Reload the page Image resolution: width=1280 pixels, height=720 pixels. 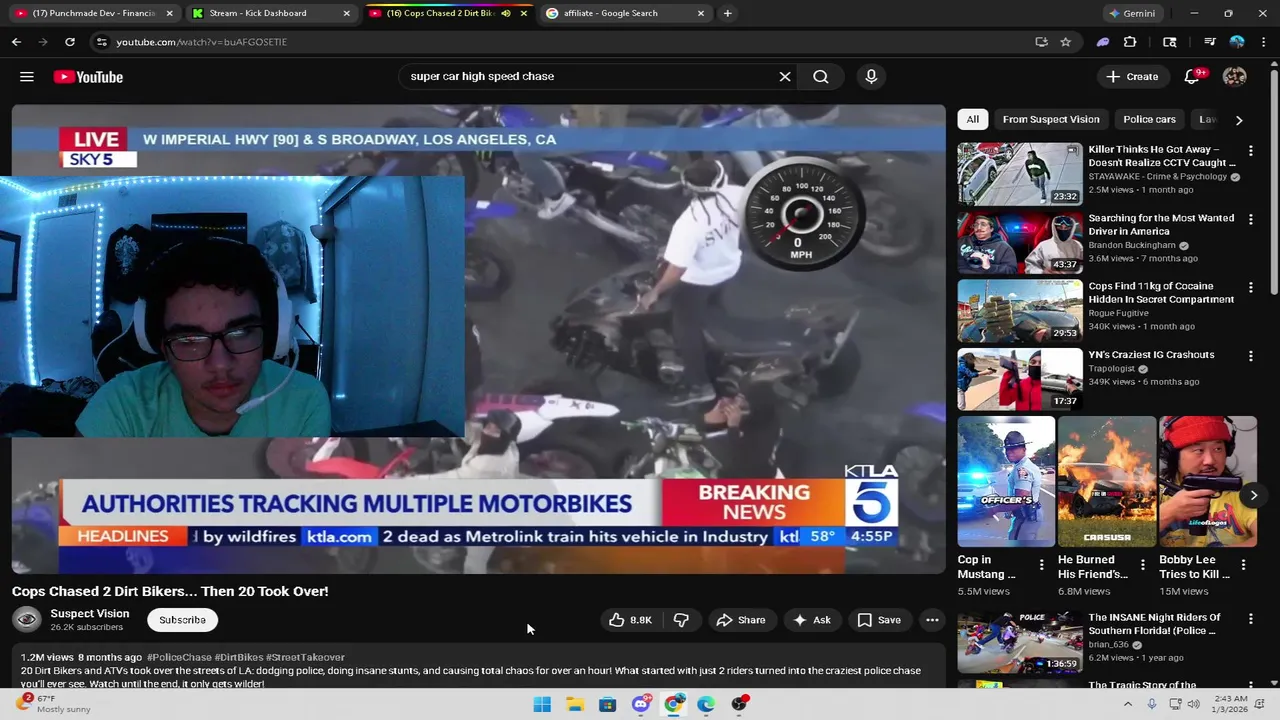click(x=70, y=42)
